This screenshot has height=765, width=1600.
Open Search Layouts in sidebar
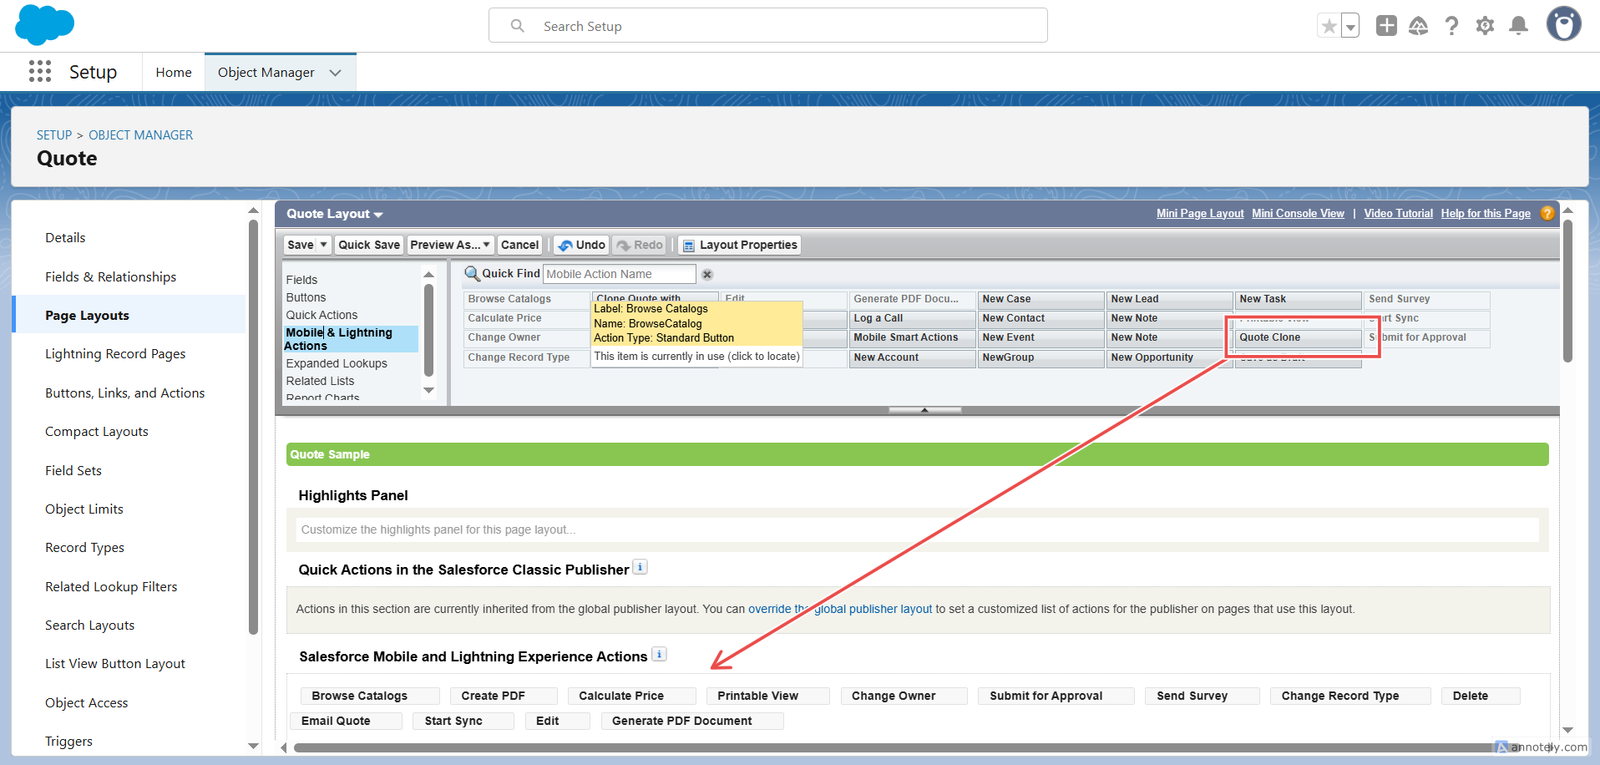(89, 626)
